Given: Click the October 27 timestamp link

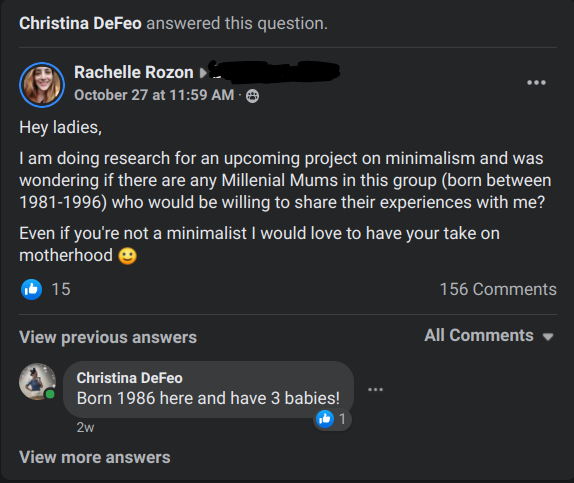Looking at the screenshot, I should [154, 95].
